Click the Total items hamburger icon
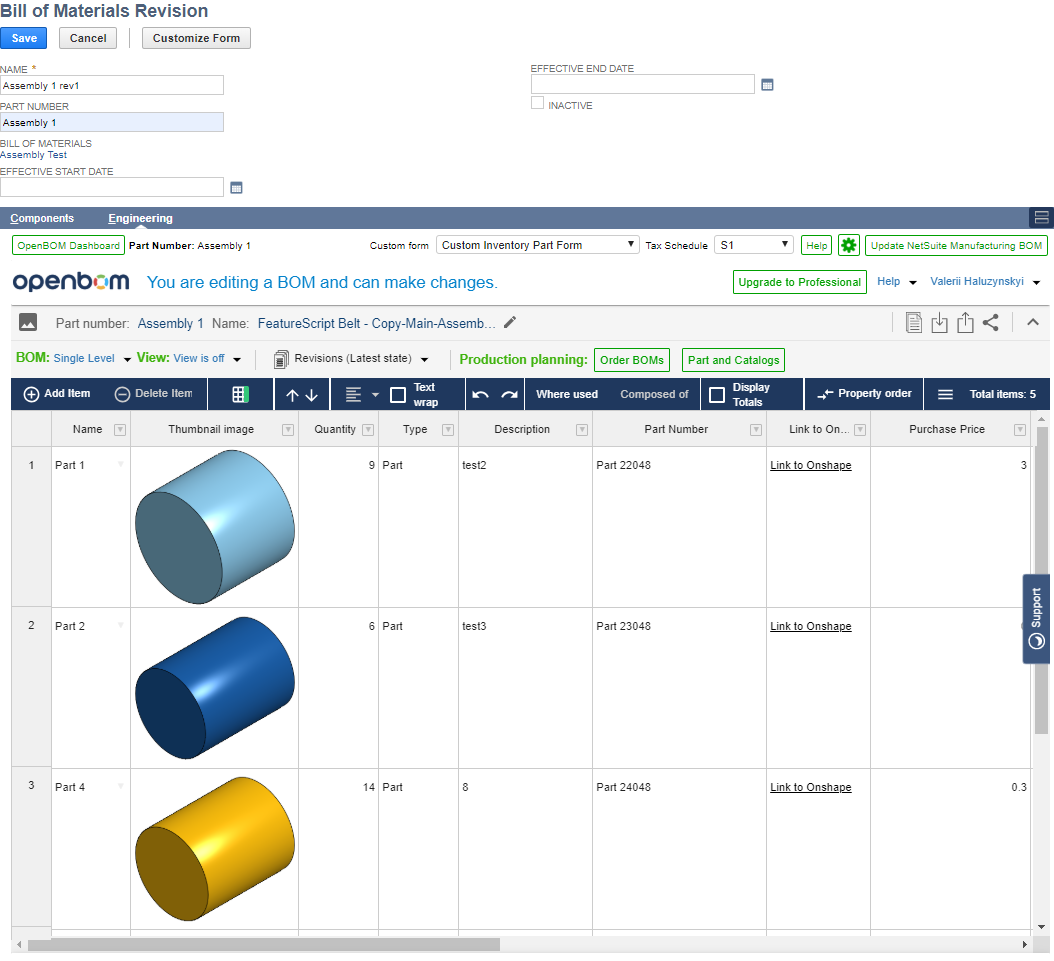This screenshot has width=1054, height=961. 945,394
